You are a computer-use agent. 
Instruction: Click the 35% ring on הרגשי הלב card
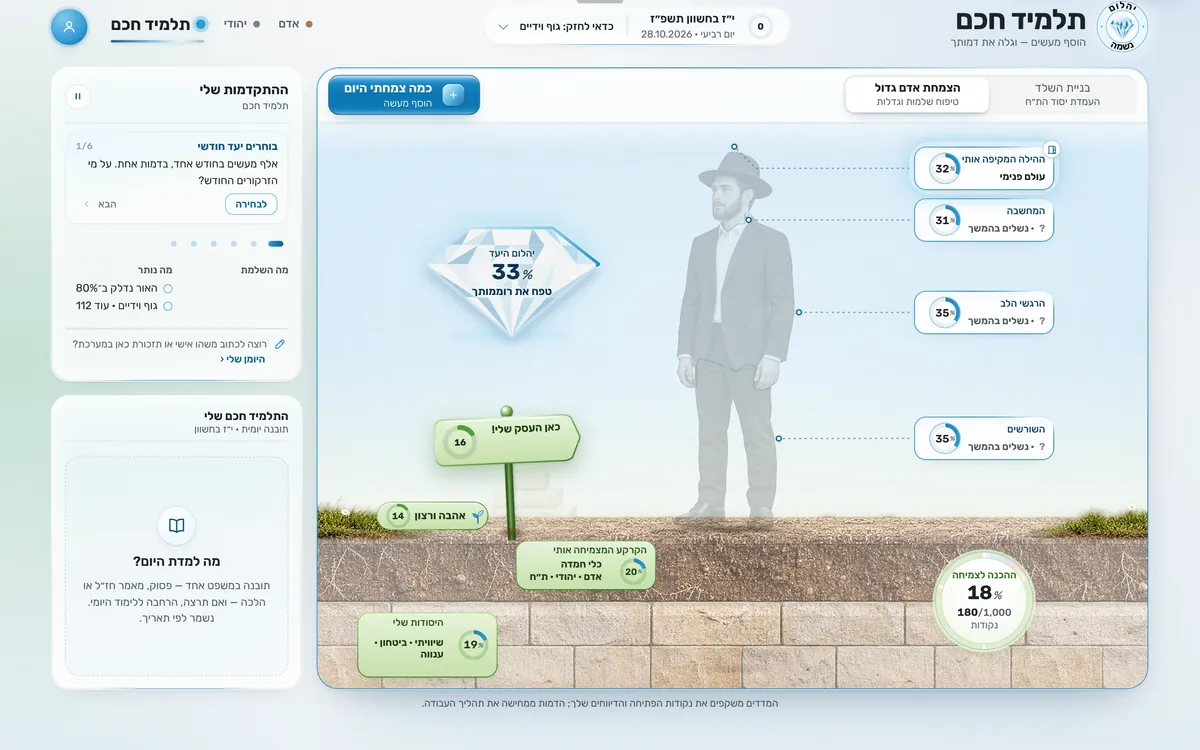point(943,313)
